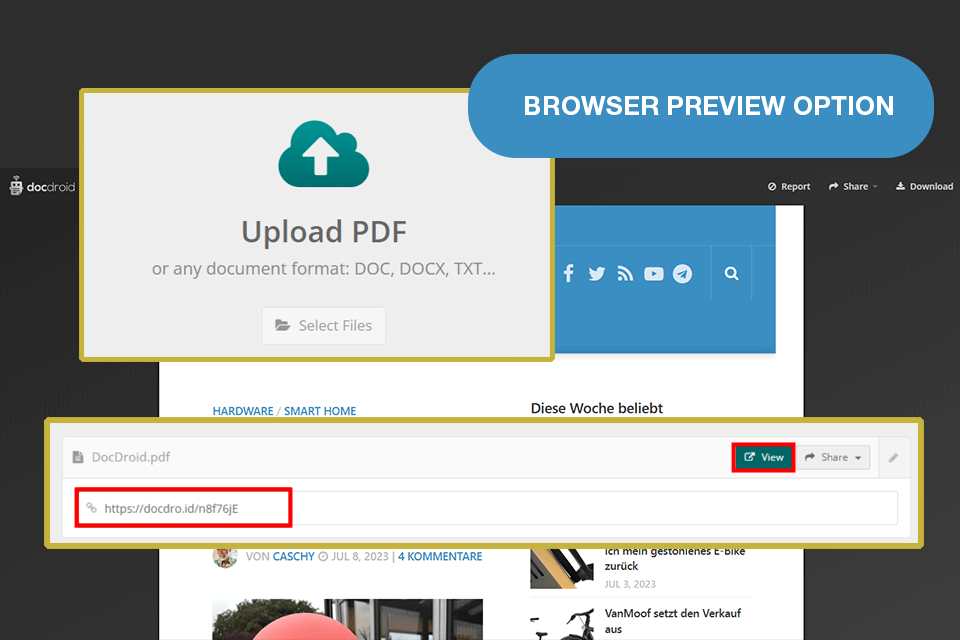Screen dimensions: 960x640
Task: Click the stolen E-Bike article thumbnail
Action: click(x=562, y=568)
